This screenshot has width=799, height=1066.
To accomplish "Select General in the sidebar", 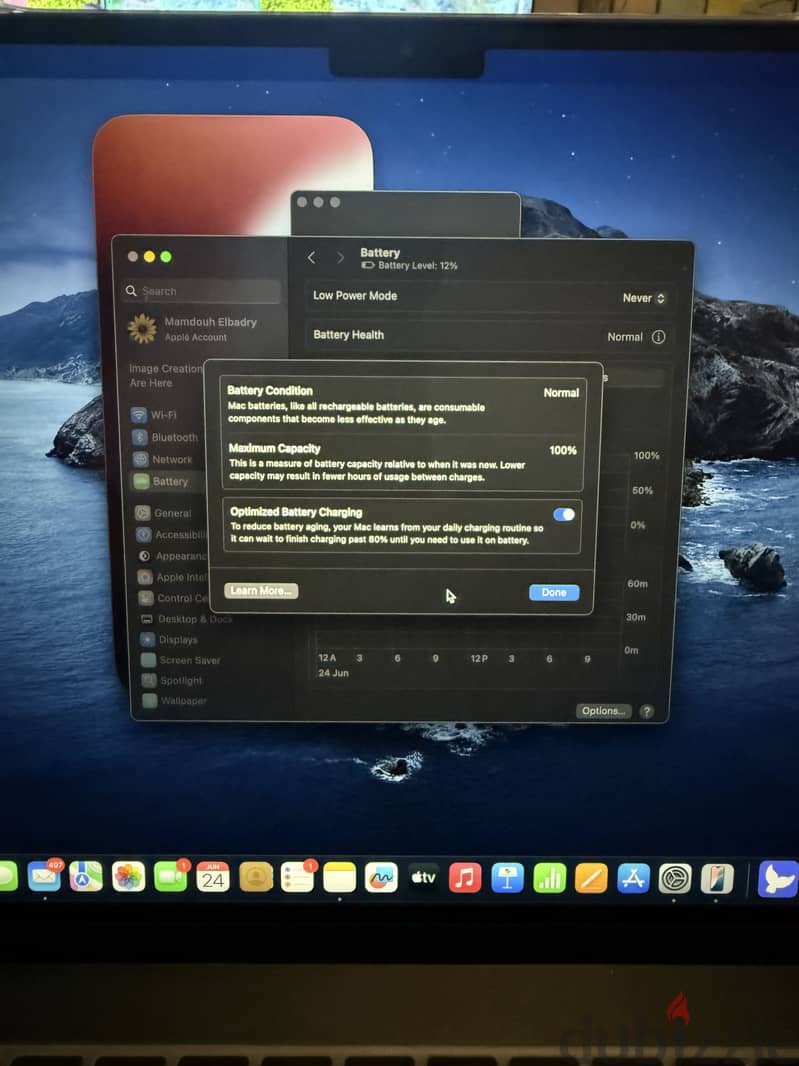I will (164, 513).
